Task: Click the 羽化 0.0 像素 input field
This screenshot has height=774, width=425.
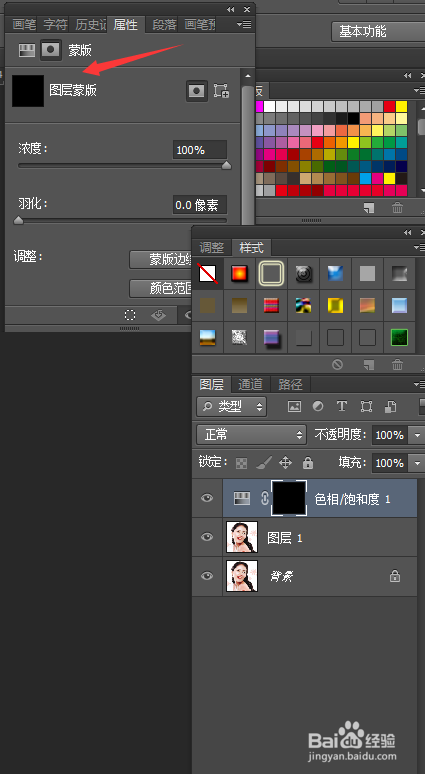Action: point(200,205)
